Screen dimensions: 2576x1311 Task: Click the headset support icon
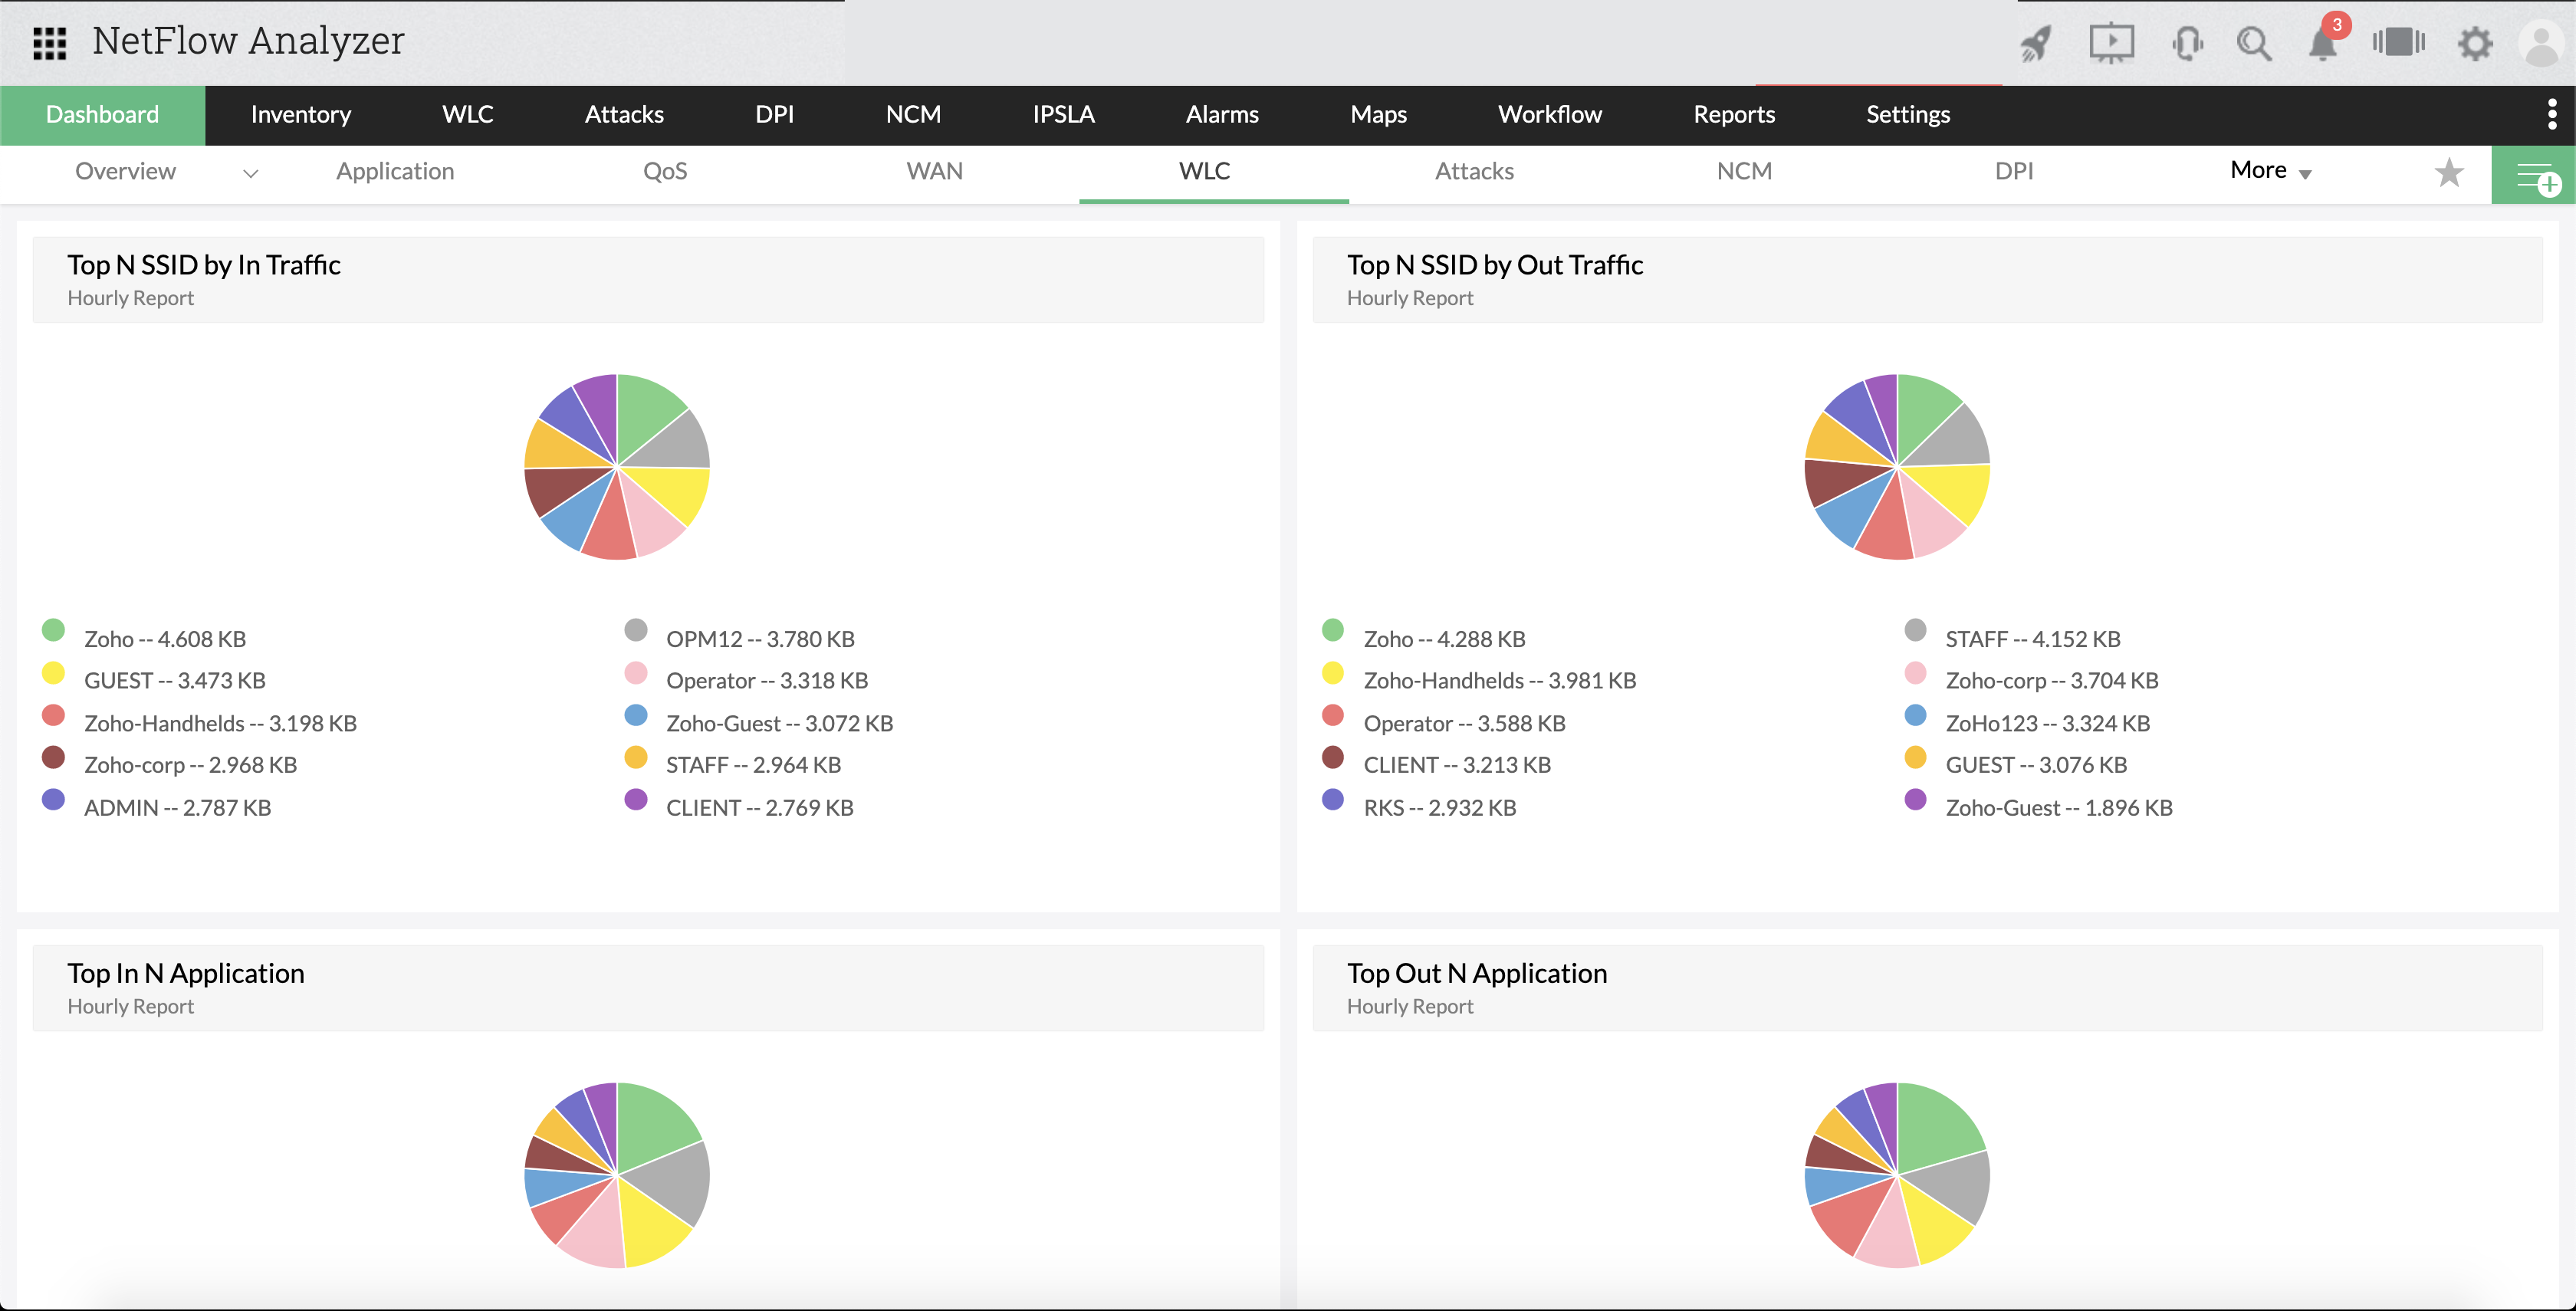tap(2187, 43)
